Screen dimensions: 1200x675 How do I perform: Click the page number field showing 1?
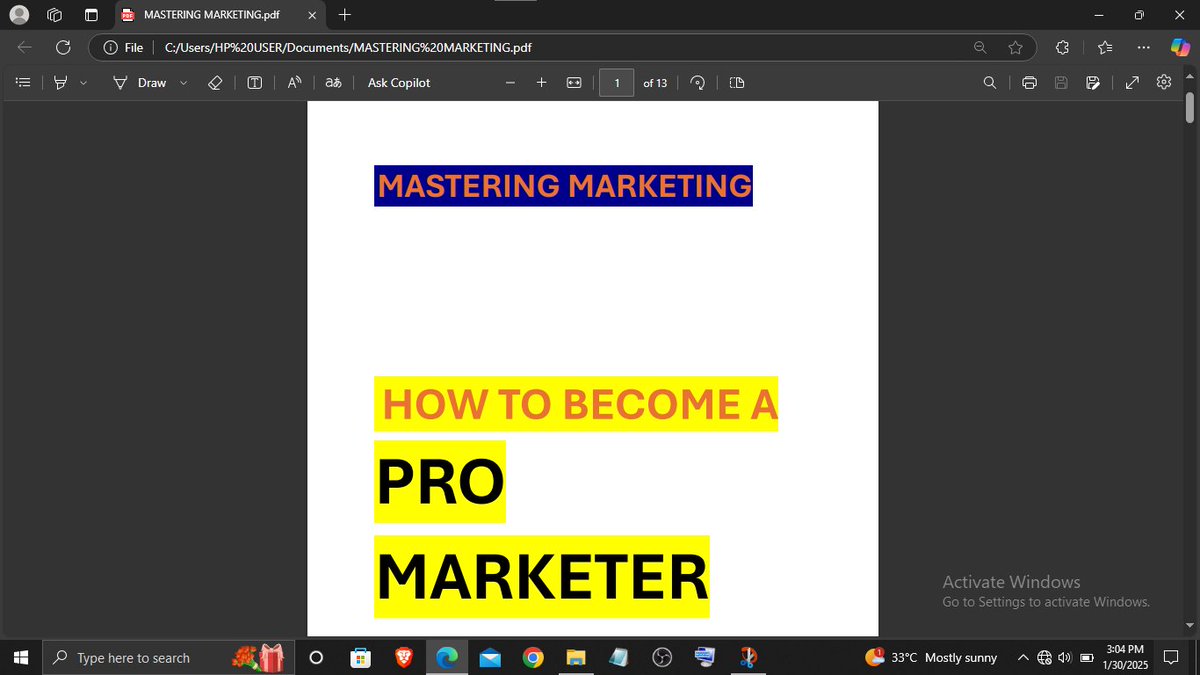coord(617,83)
